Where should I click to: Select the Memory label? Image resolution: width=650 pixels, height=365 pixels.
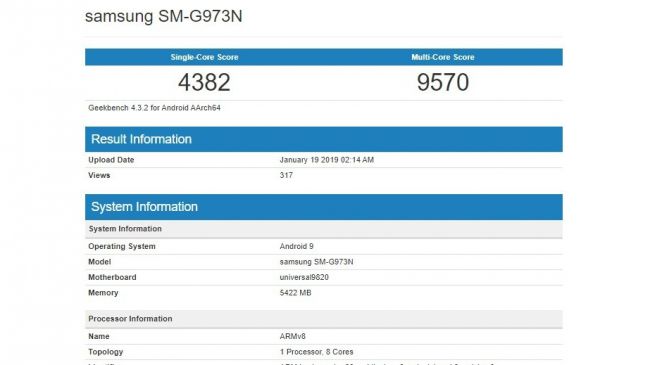103,293
